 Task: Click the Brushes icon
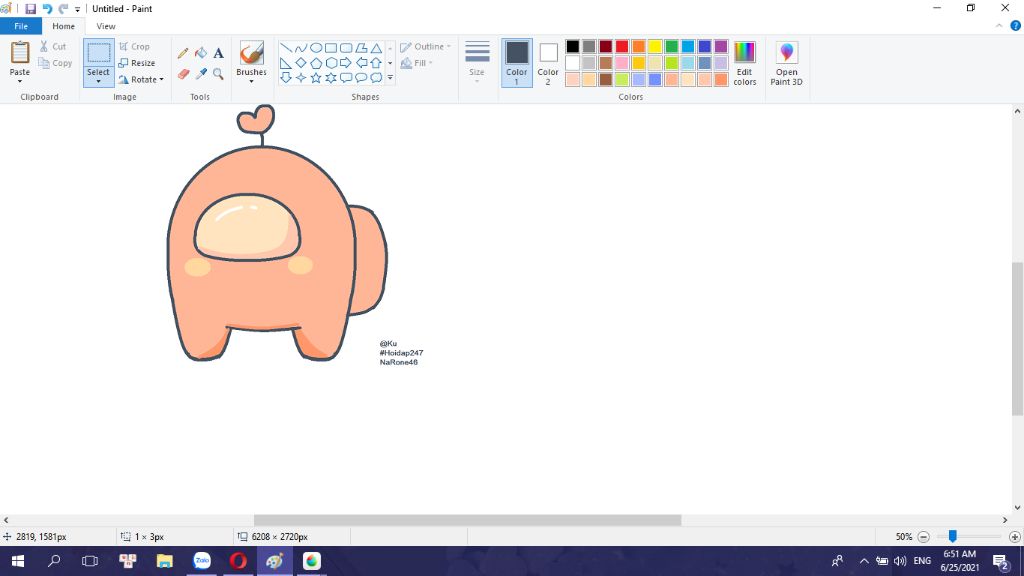[251, 53]
